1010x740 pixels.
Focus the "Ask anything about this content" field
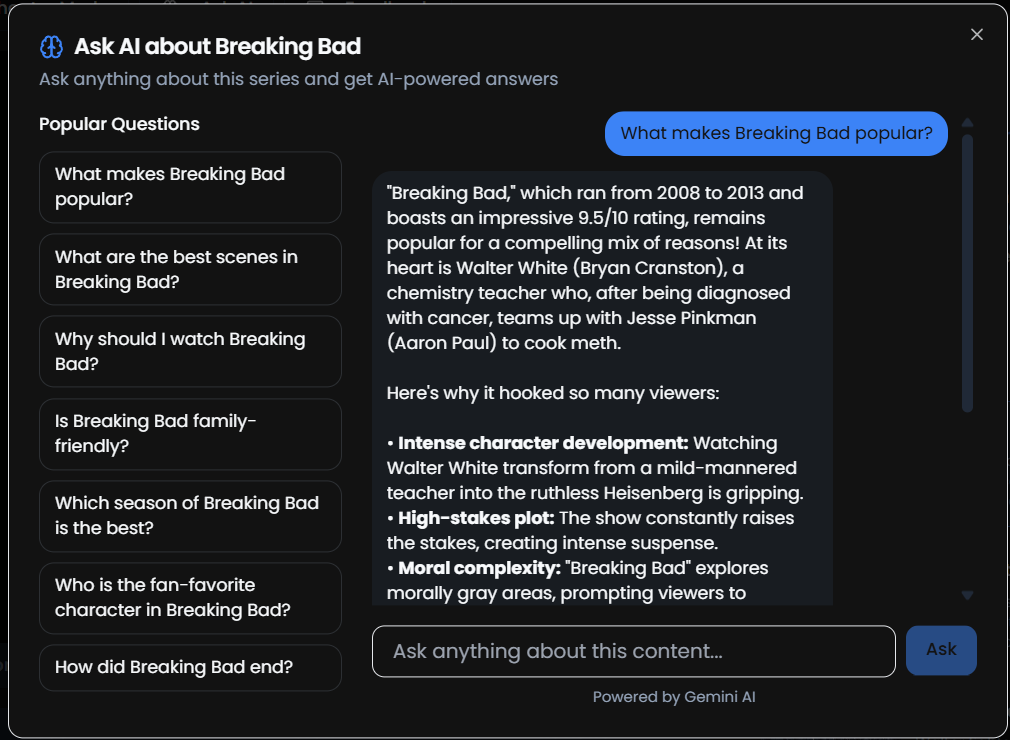click(x=633, y=651)
